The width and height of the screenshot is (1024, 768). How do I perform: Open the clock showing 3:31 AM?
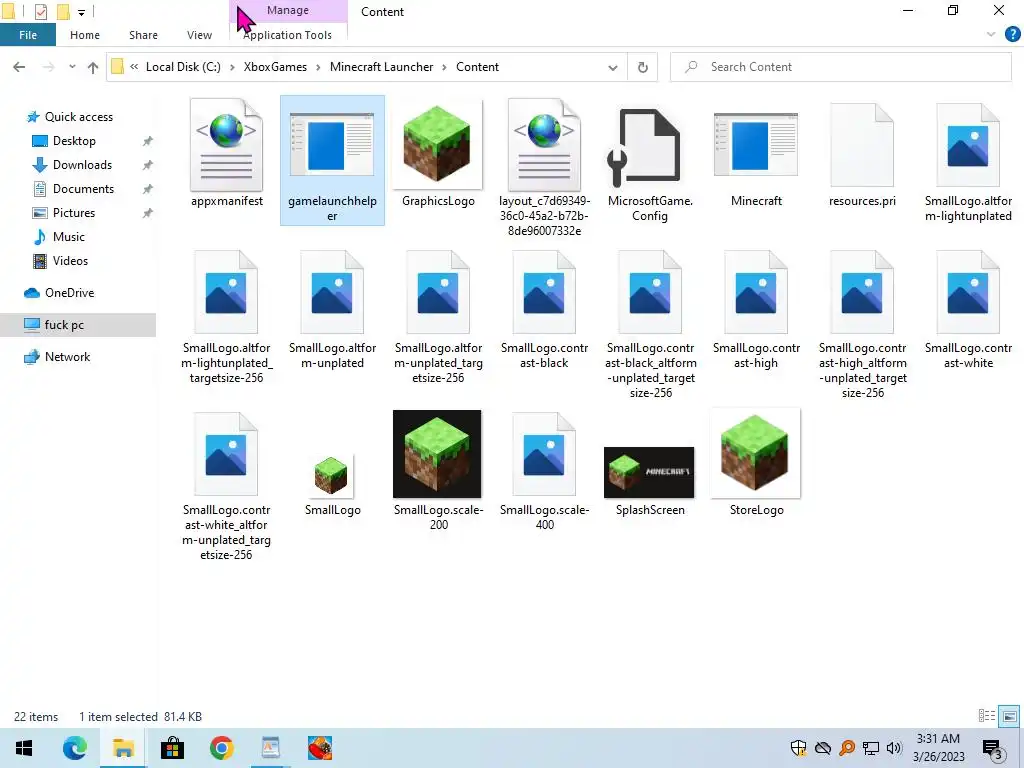click(938, 748)
